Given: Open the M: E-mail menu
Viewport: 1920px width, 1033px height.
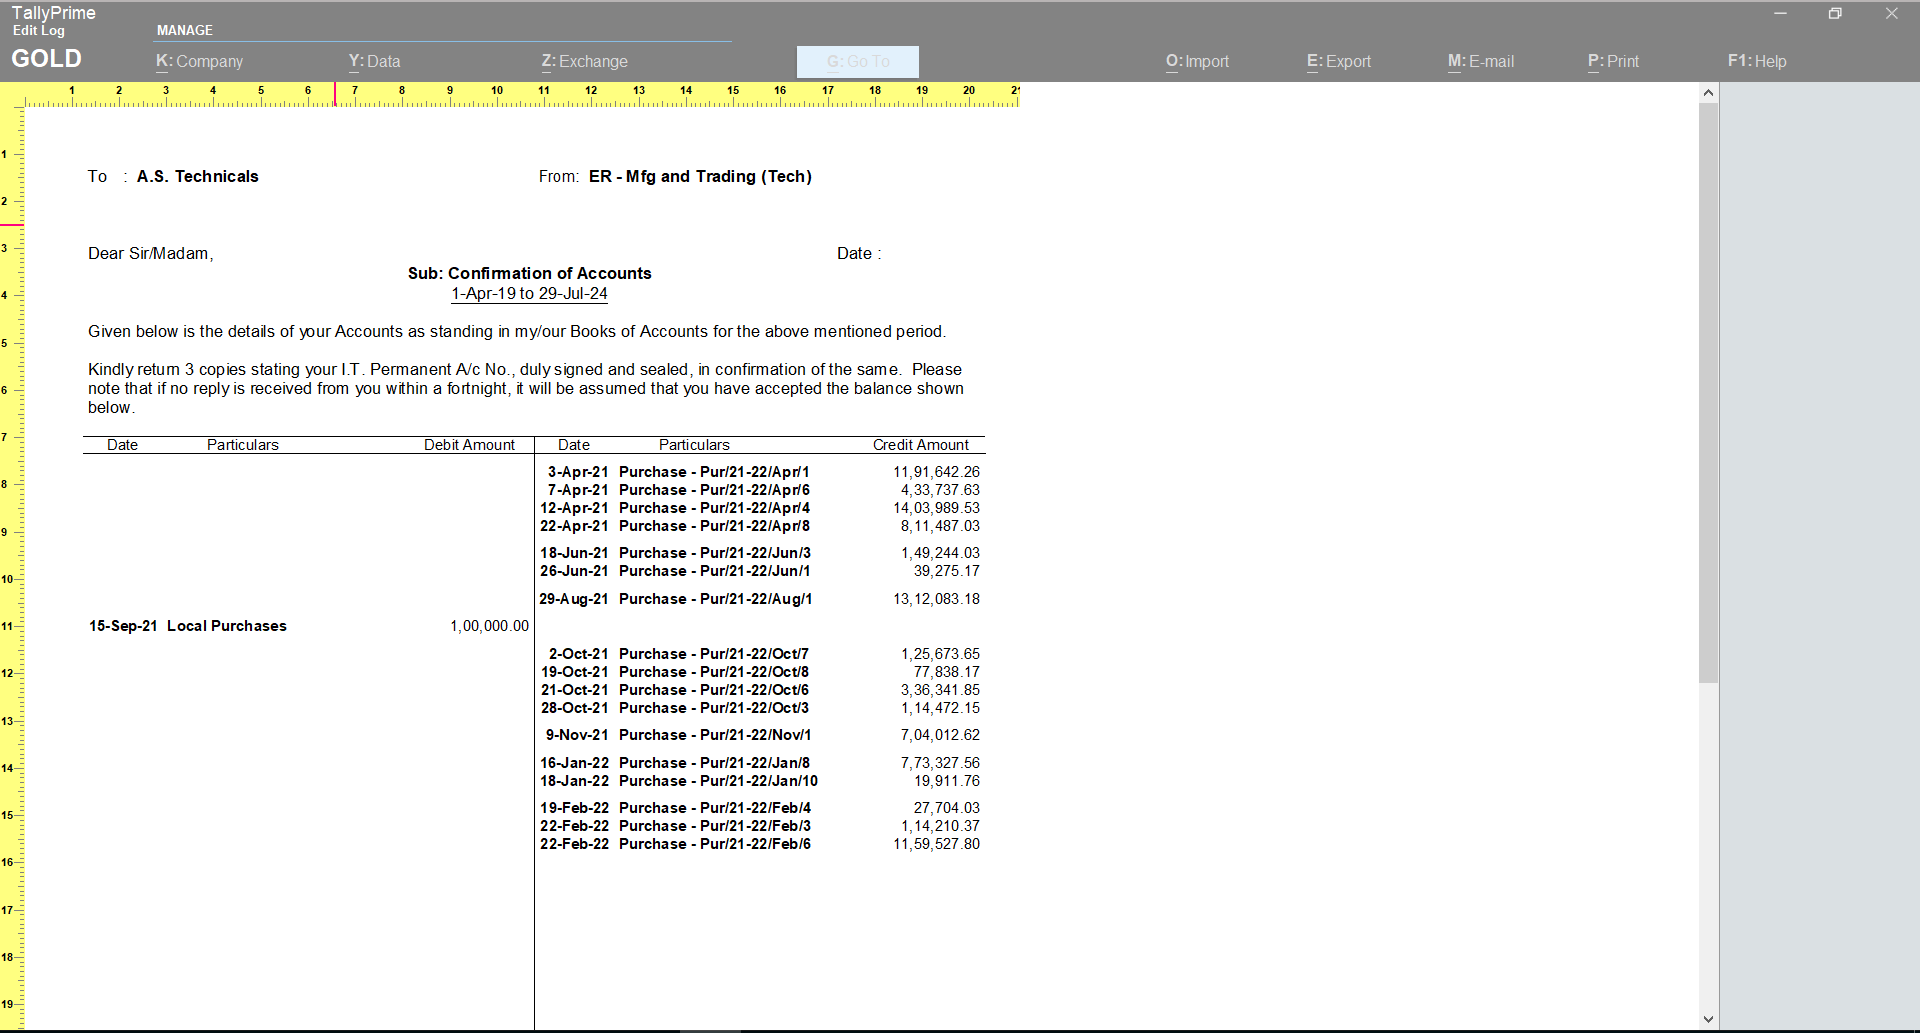Looking at the screenshot, I should (1480, 61).
